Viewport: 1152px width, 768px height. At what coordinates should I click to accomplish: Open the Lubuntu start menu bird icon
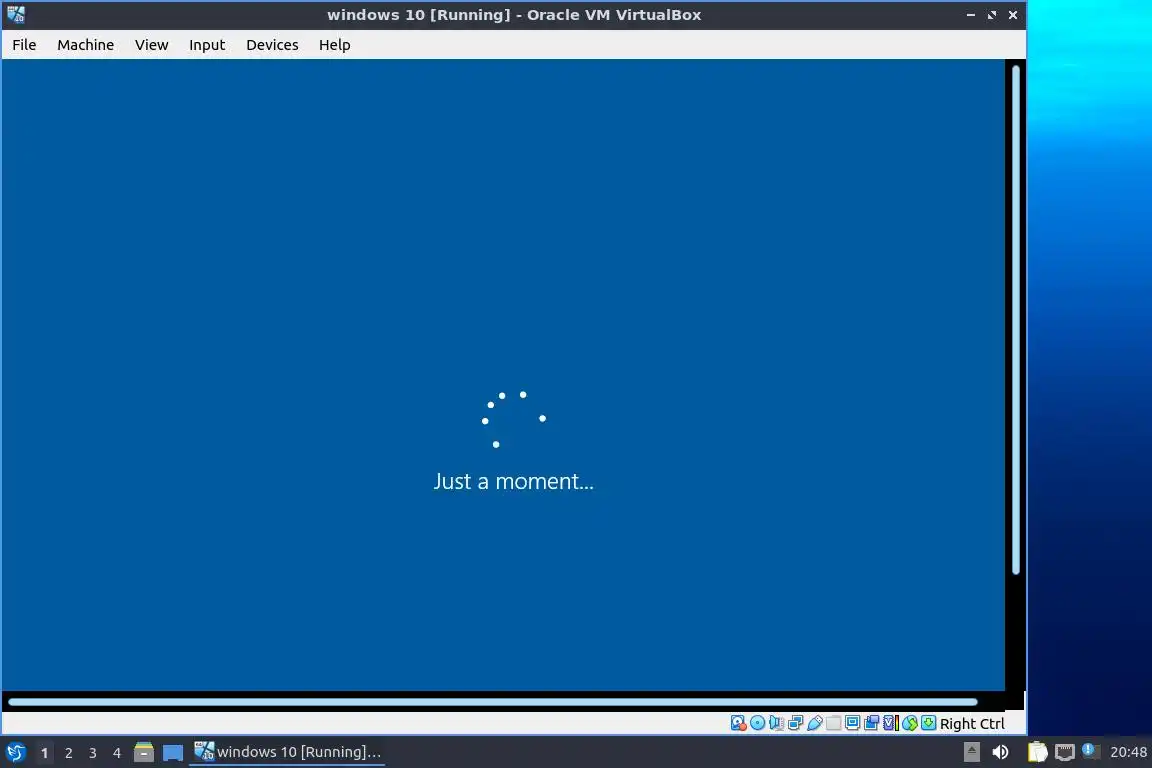[15, 752]
